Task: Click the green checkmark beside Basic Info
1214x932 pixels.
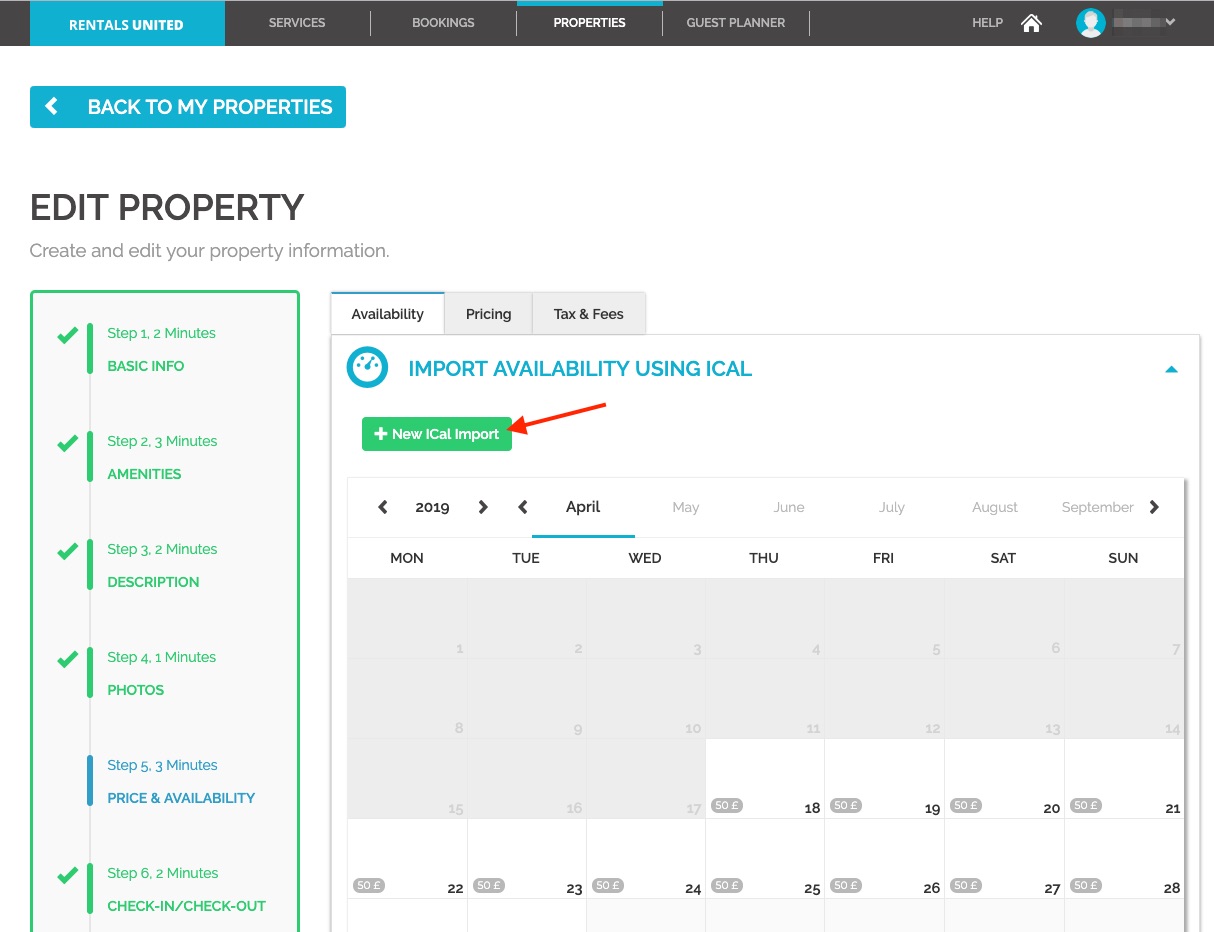Action: tap(67, 336)
